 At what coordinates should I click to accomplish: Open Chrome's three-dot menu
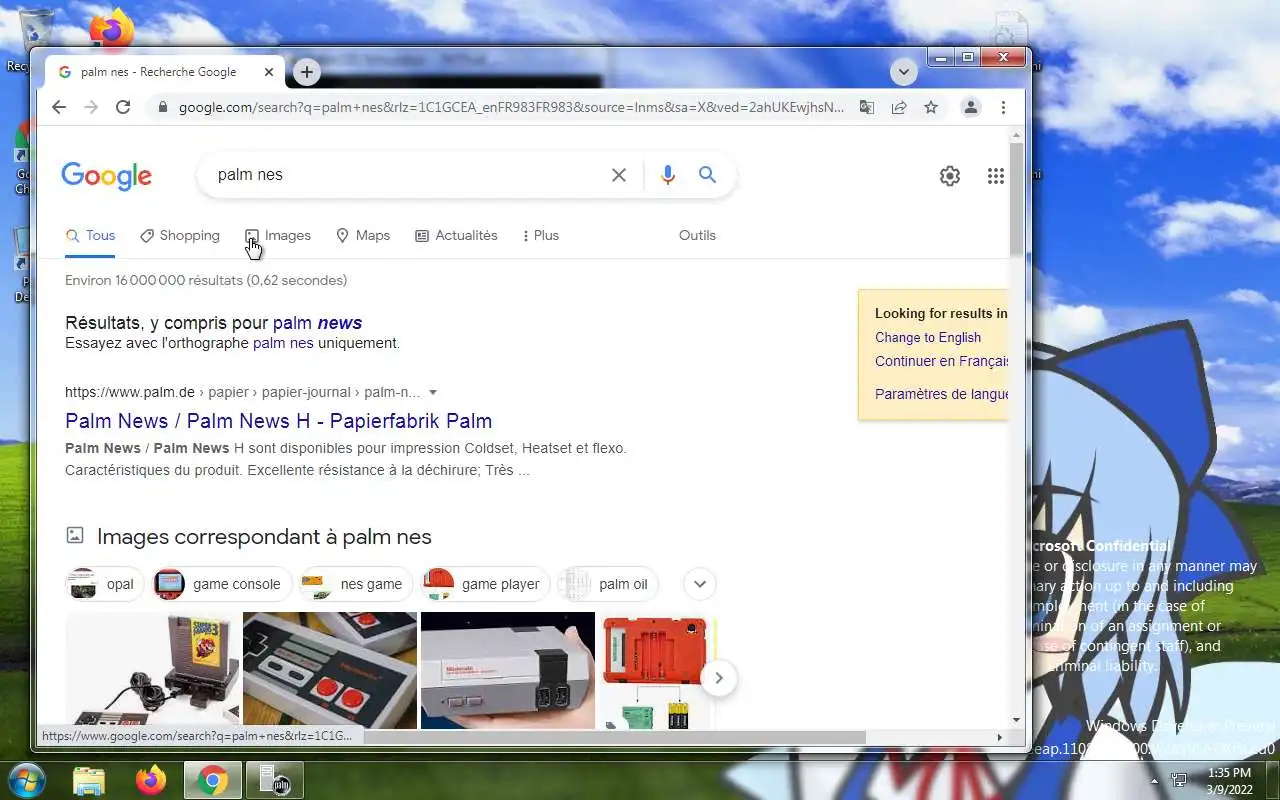pyautogui.click(x=1003, y=107)
